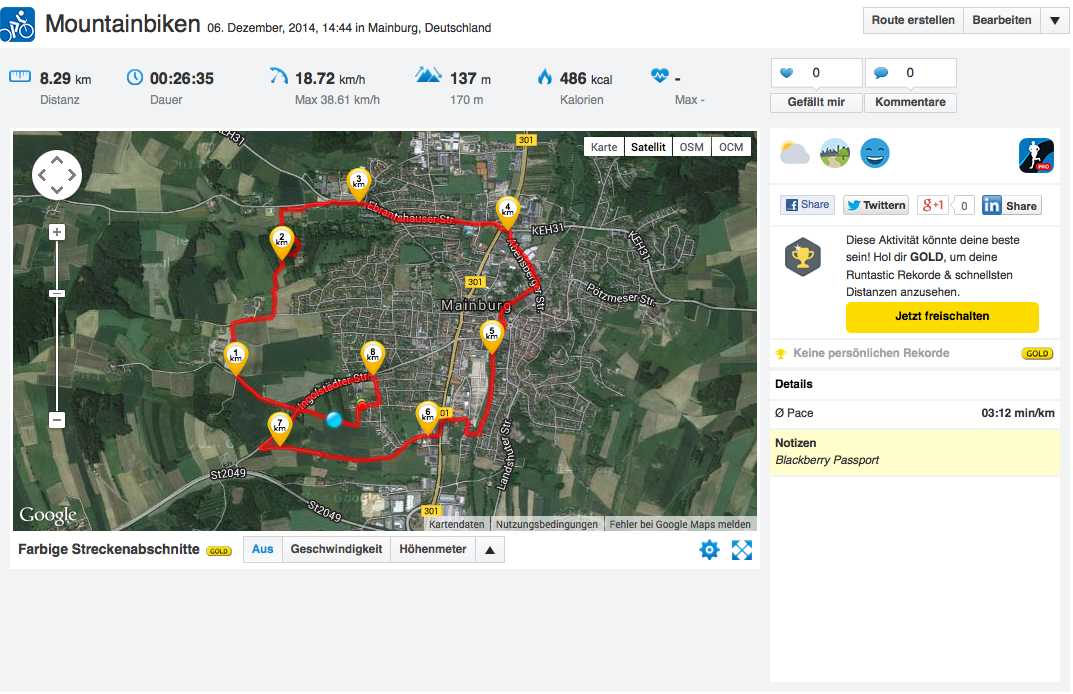Switch map to Satellit view

(648, 147)
